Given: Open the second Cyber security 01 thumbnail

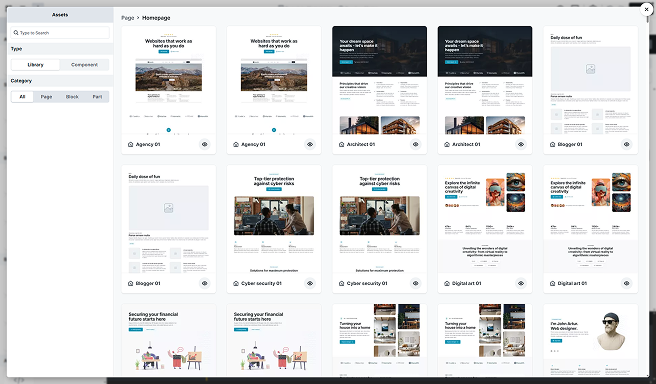Looking at the screenshot, I should tap(379, 219).
